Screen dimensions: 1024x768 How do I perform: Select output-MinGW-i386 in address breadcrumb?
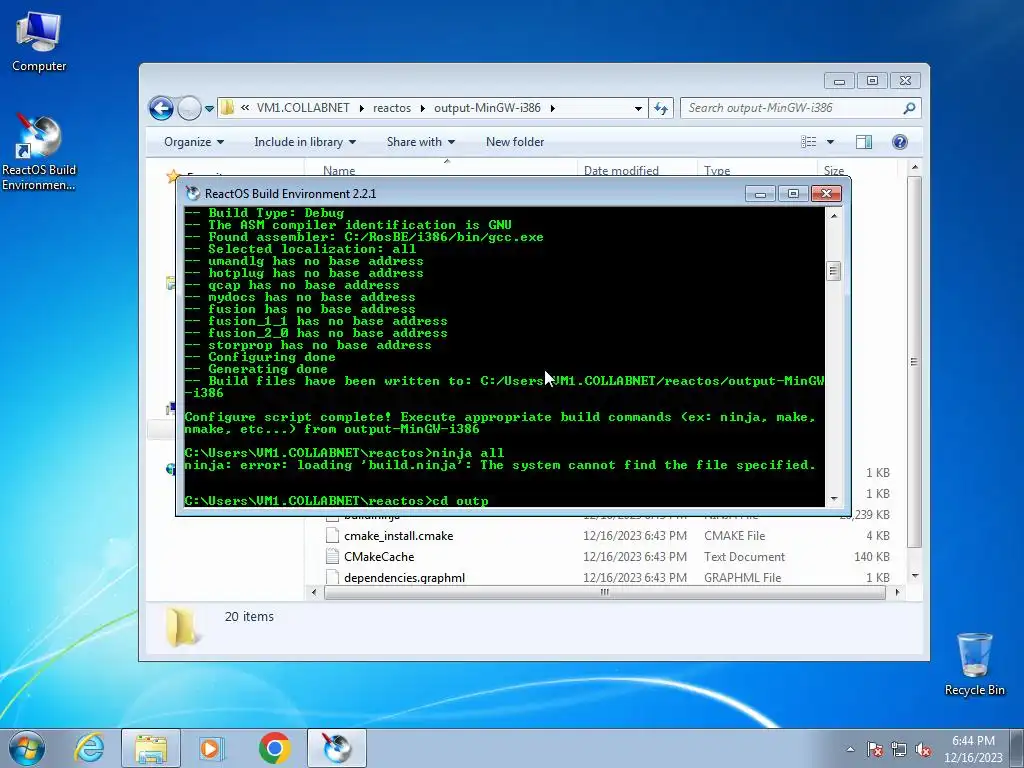487,108
